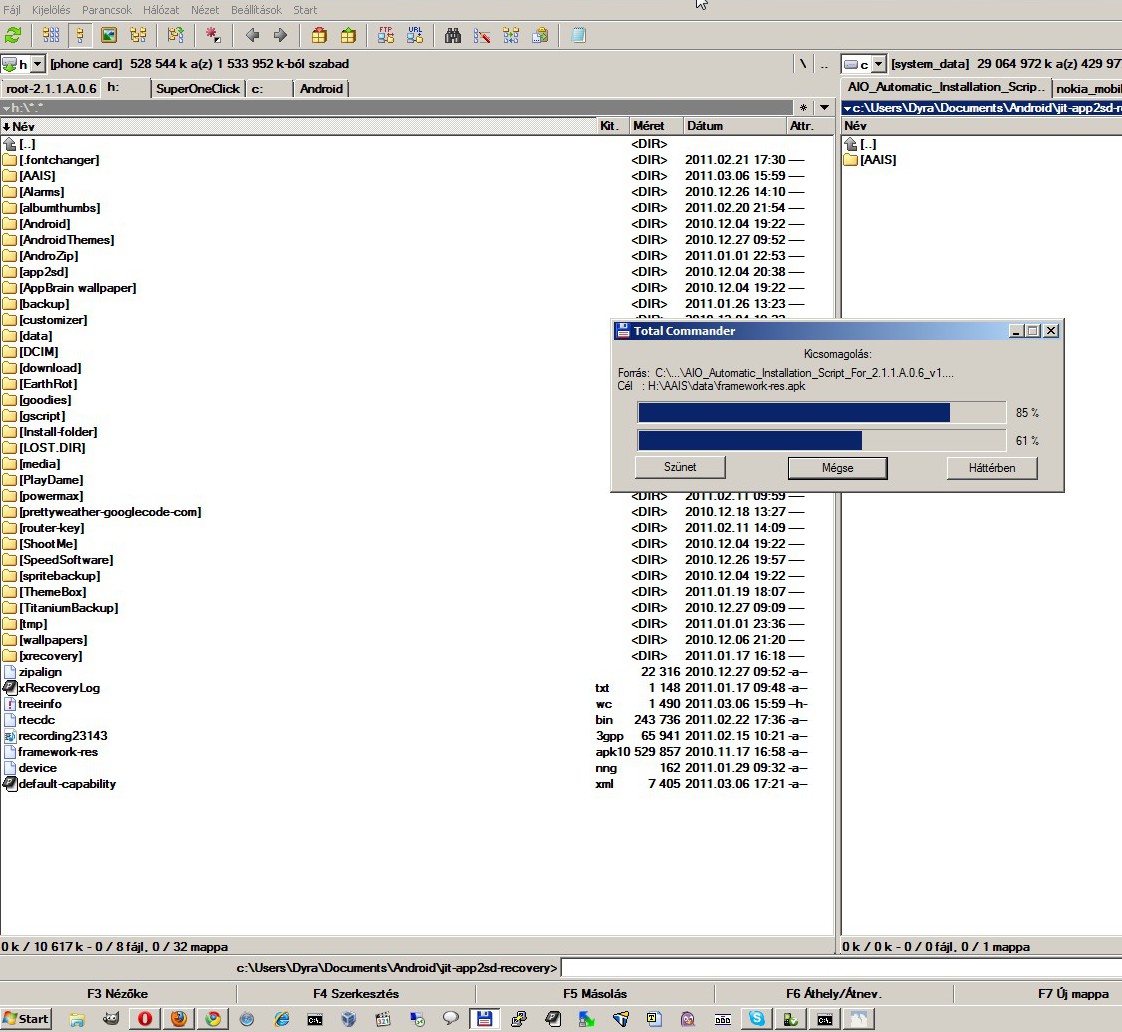Activate Total Commander floppy taskbar icon
Screen dimensions: 1122x1032
pos(484,1018)
